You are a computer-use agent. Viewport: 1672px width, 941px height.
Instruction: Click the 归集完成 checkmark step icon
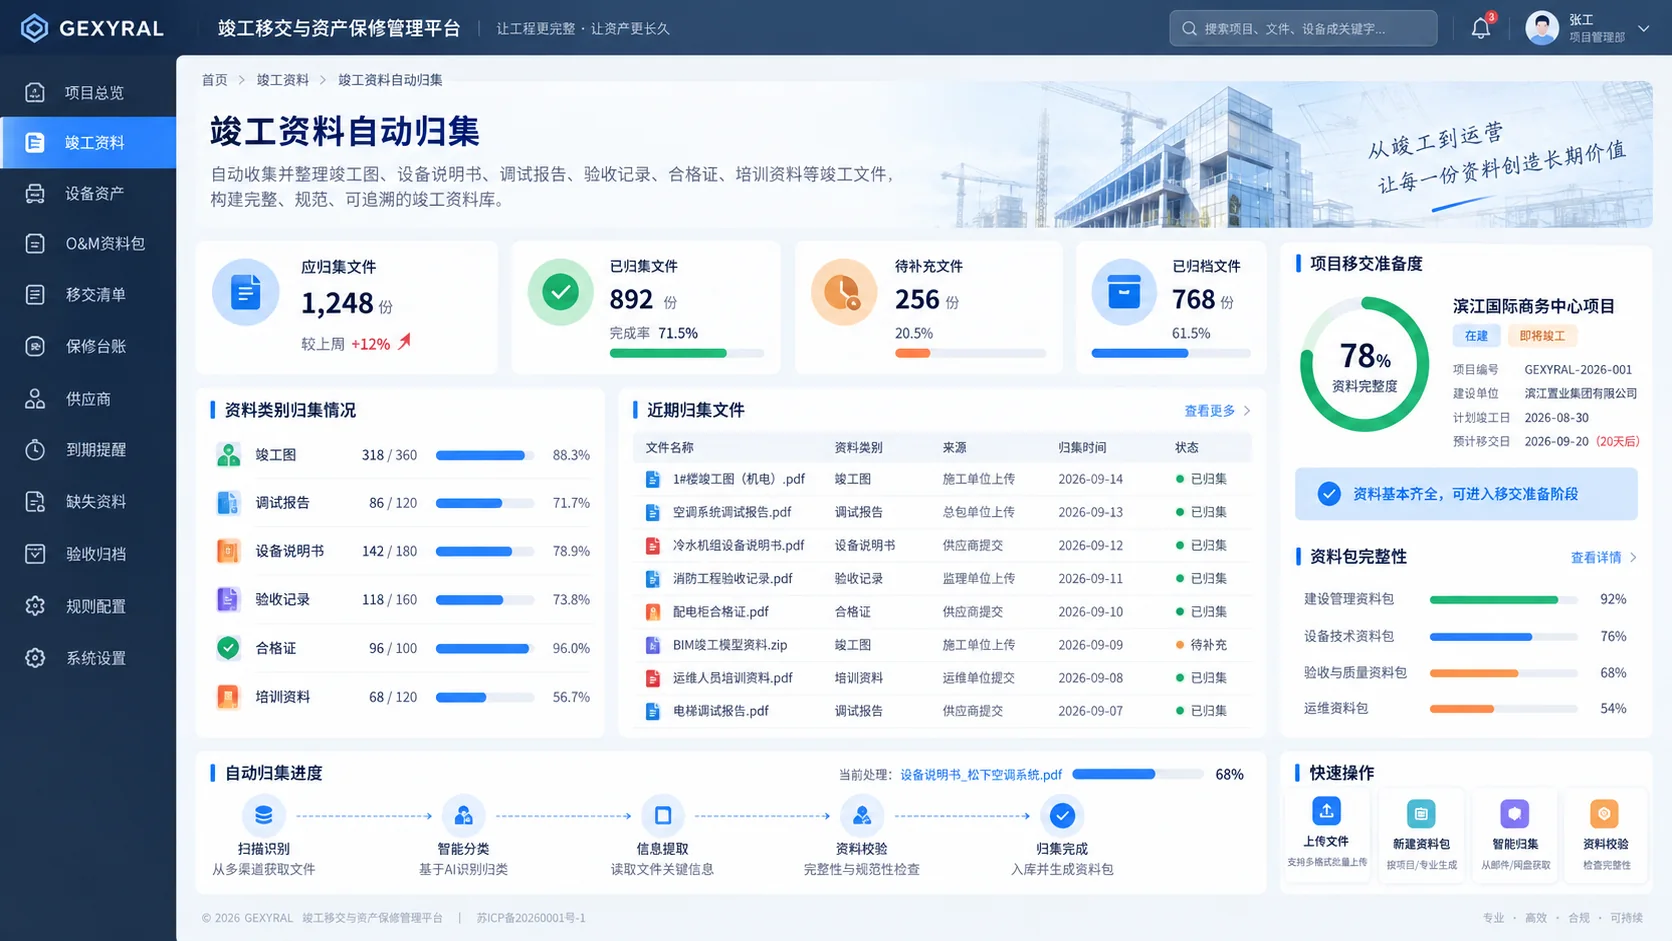click(x=1062, y=816)
